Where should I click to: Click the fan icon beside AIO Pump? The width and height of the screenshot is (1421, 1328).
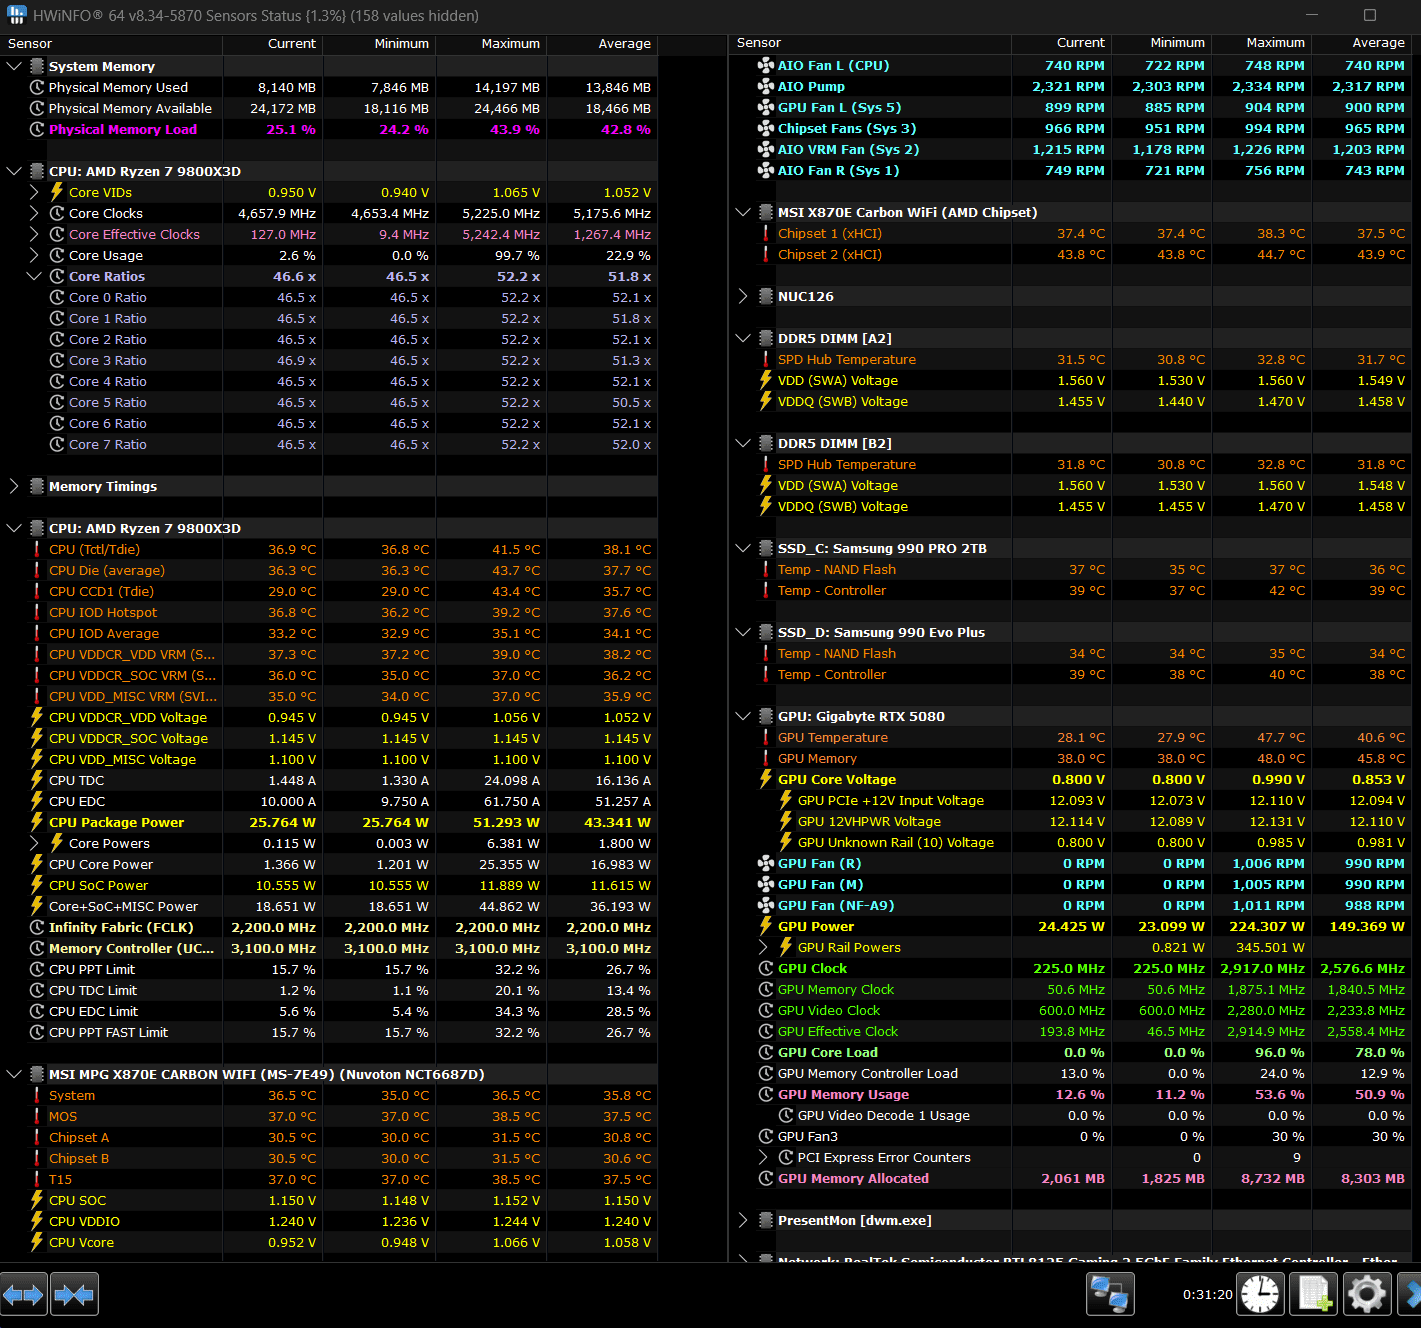[766, 87]
